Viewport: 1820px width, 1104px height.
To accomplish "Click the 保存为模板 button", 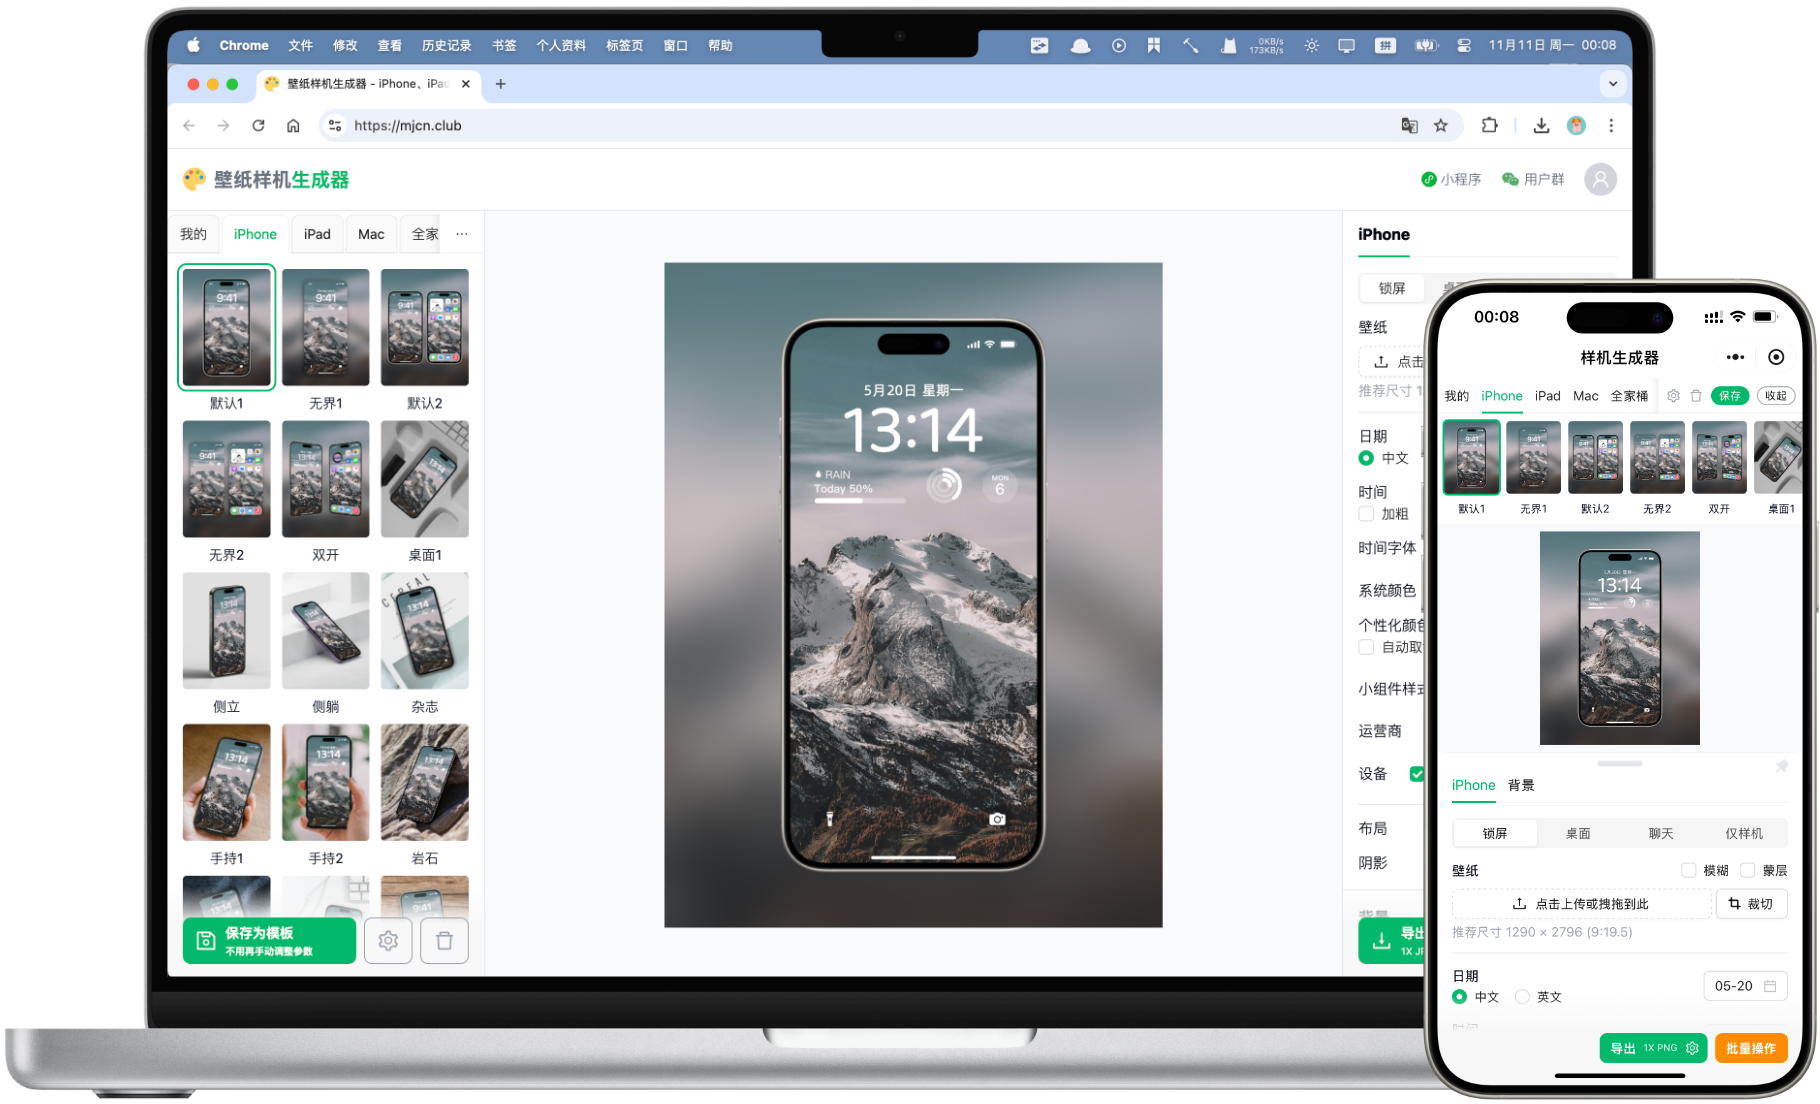I will click(x=269, y=941).
